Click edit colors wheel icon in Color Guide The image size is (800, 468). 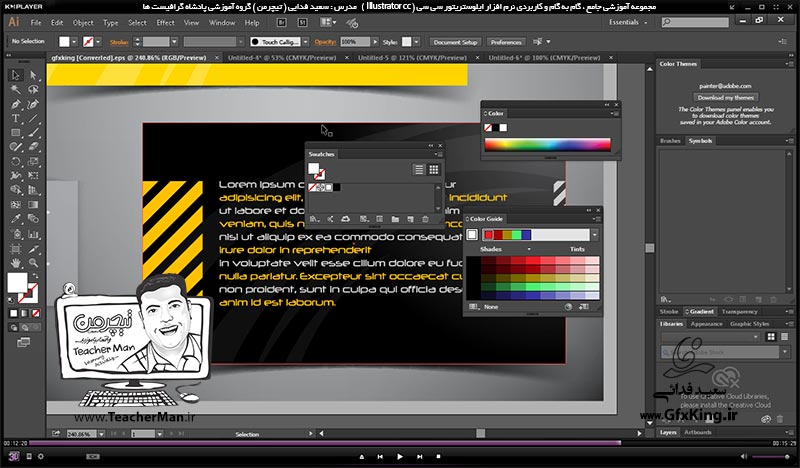click(568, 307)
